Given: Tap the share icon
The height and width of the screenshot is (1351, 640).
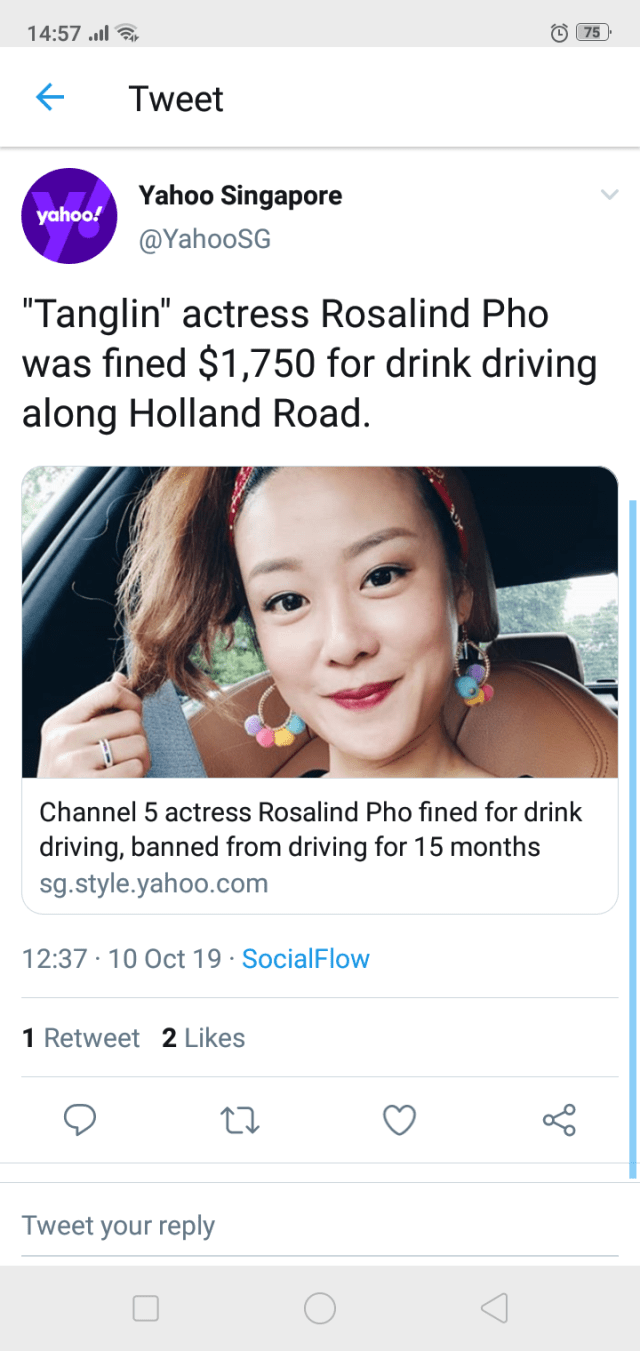Looking at the screenshot, I should coord(559,1120).
